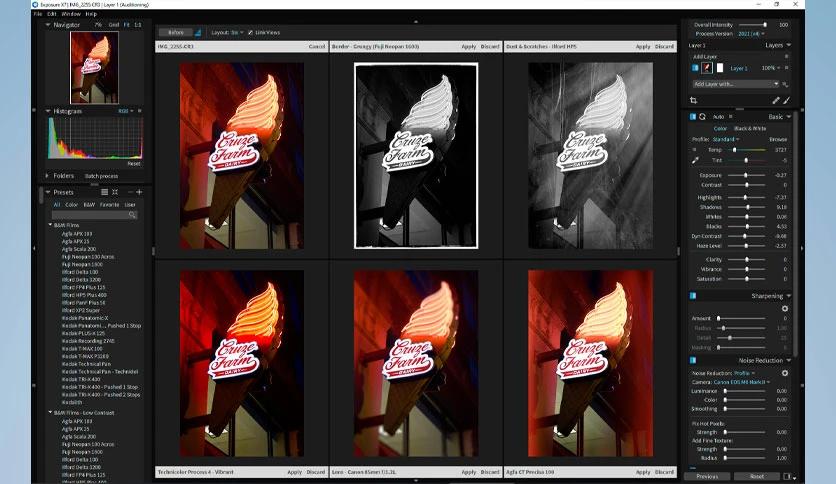Image resolution: width=836 pixels, height=484 pixels.
Task: Collapse the Presets panel
Action: [47, 192]
